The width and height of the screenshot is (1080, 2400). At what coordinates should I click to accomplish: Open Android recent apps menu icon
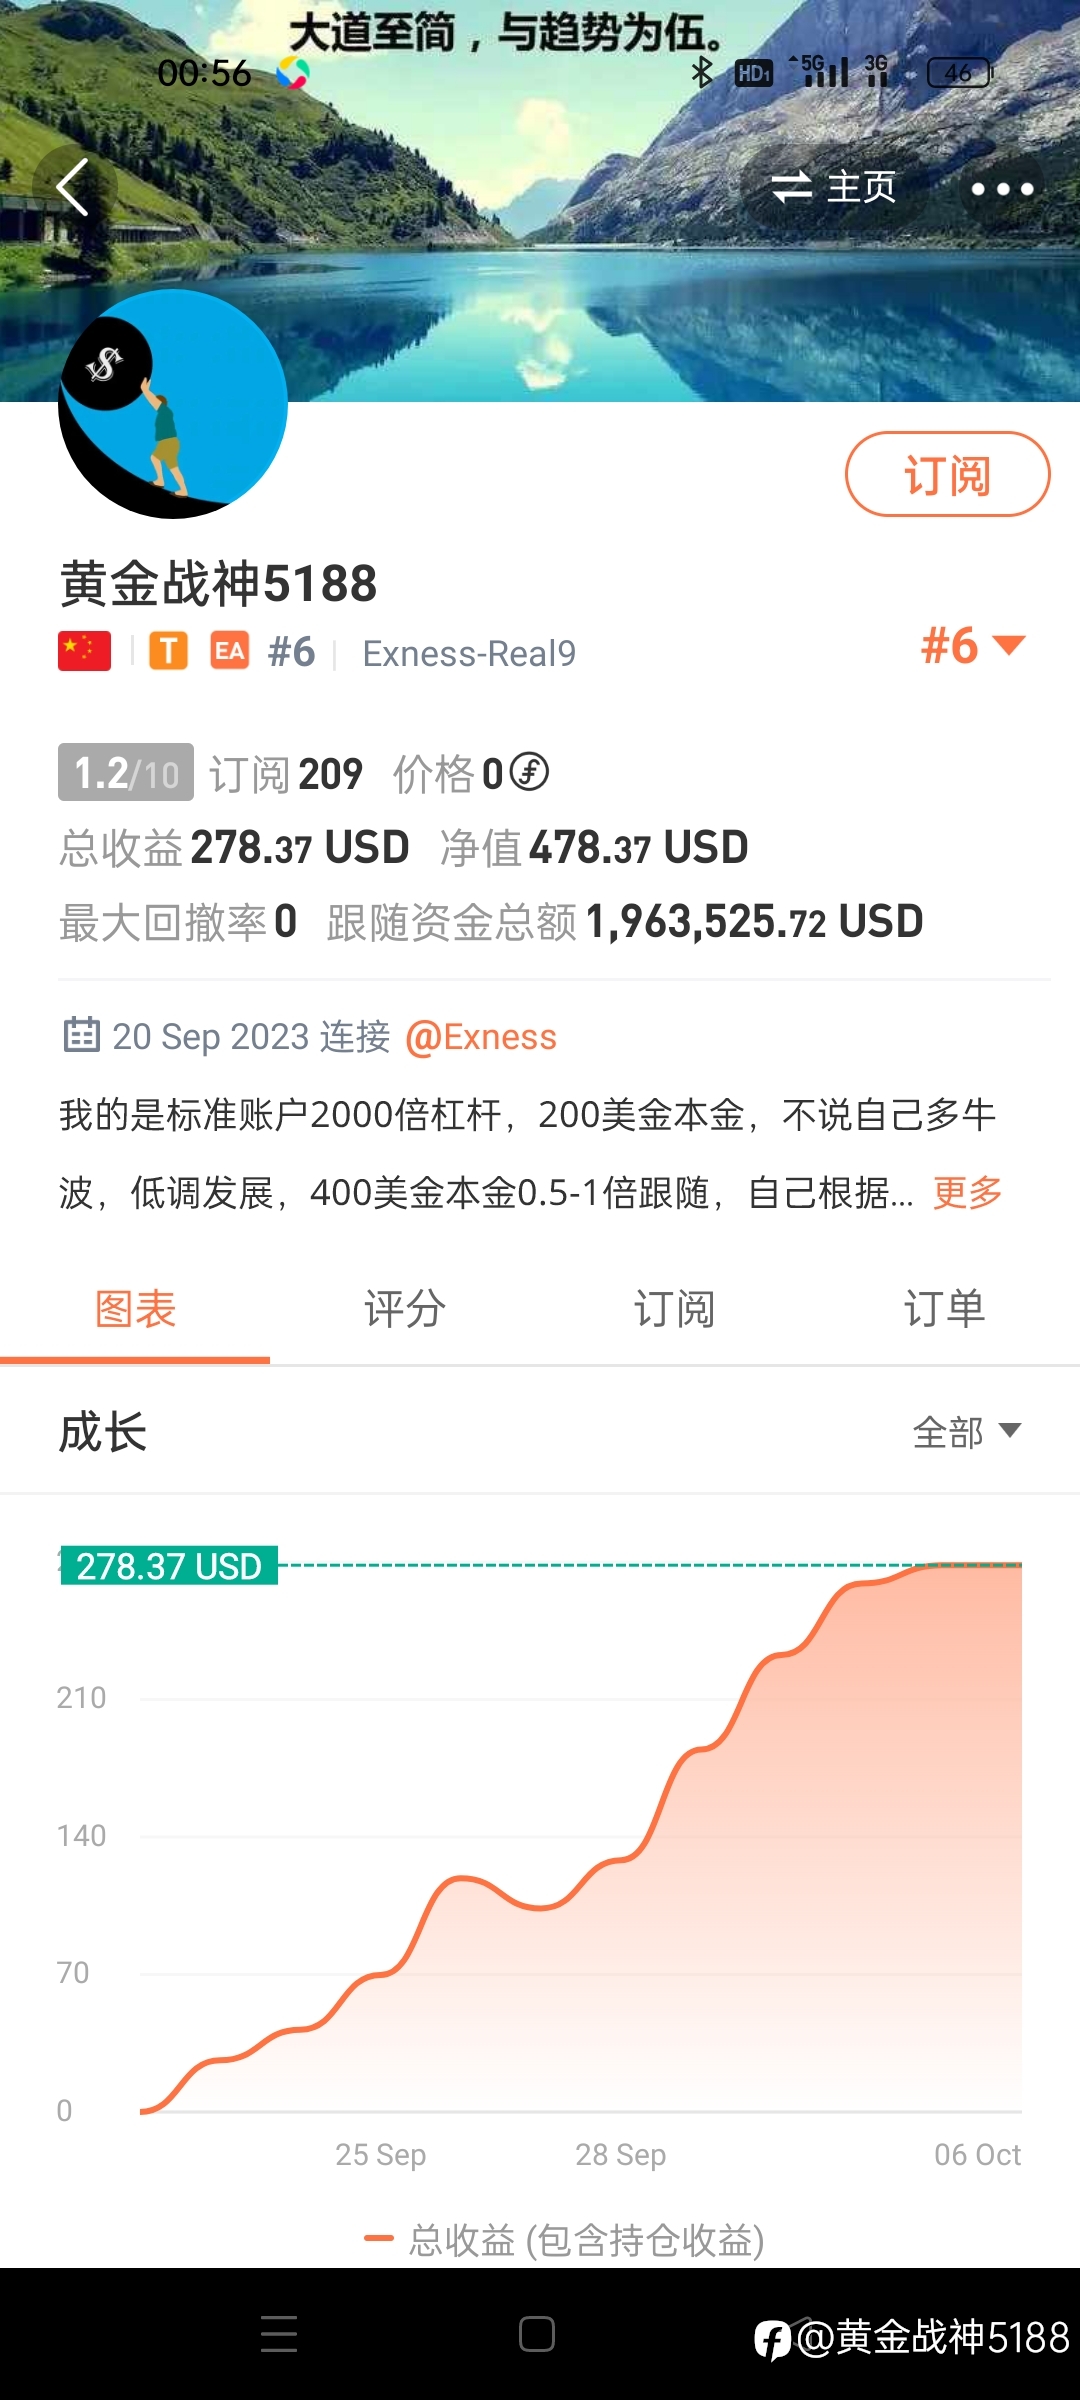point(279,2334)
